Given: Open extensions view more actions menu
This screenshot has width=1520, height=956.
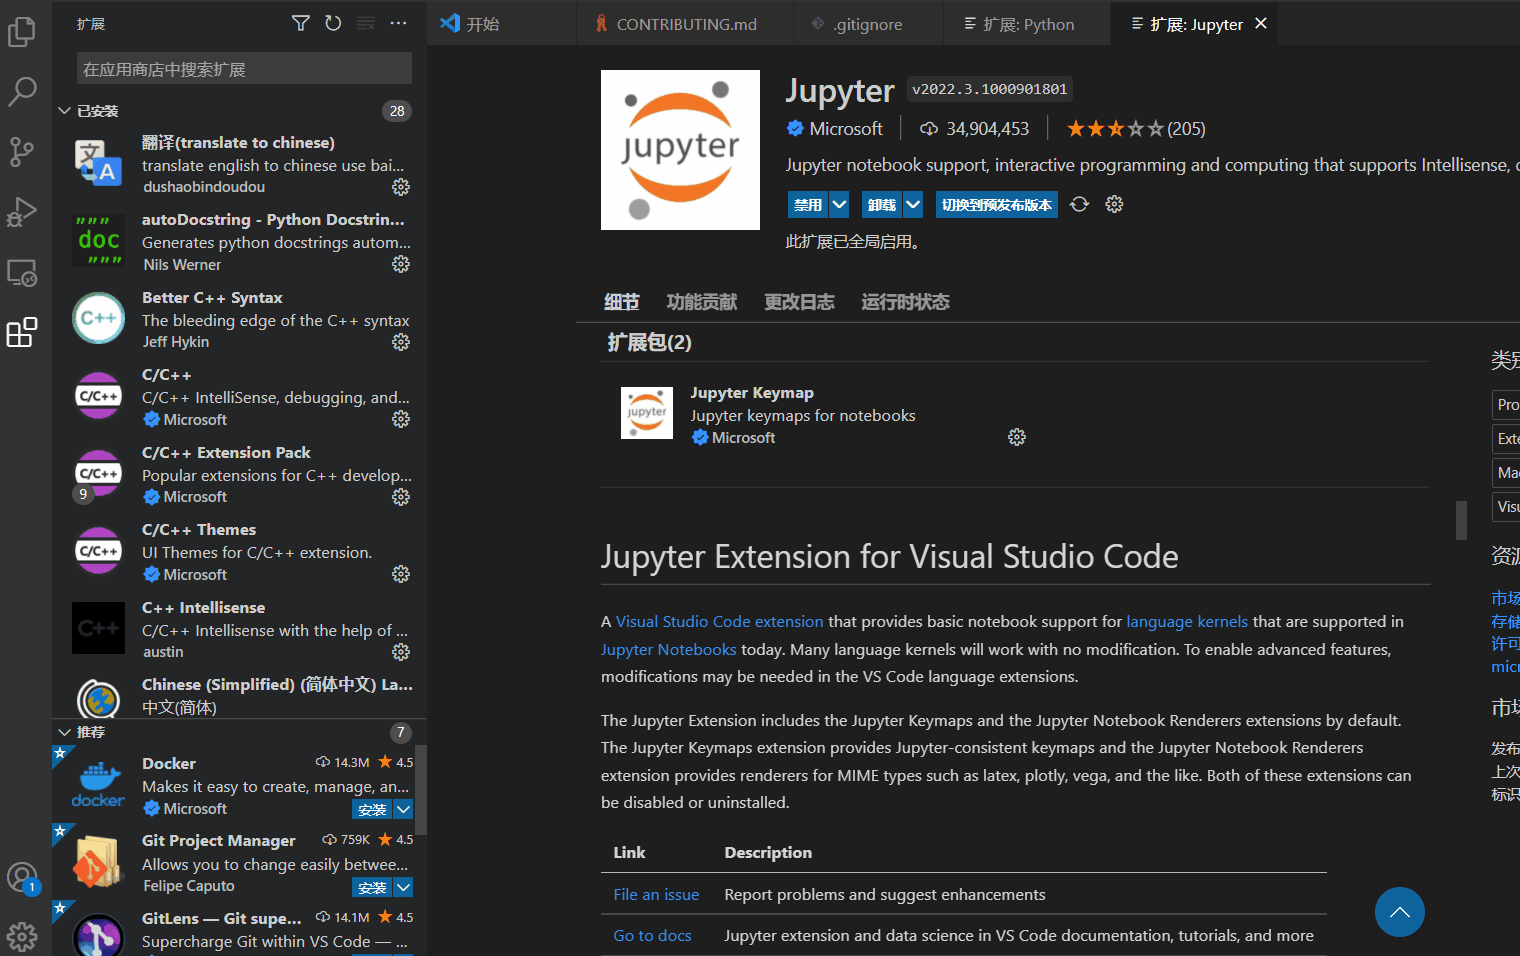Looking at the screenshot, I should coord(398,23).
